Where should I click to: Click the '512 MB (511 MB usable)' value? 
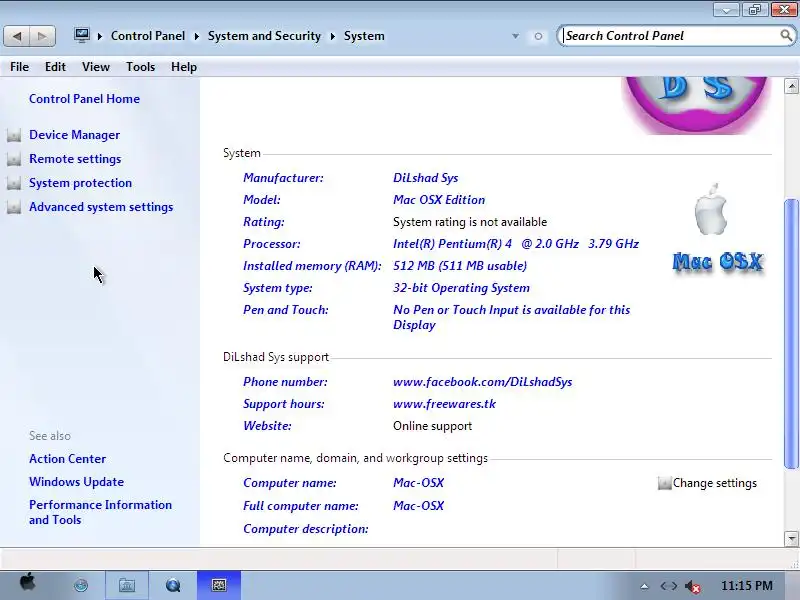(460, 266)
